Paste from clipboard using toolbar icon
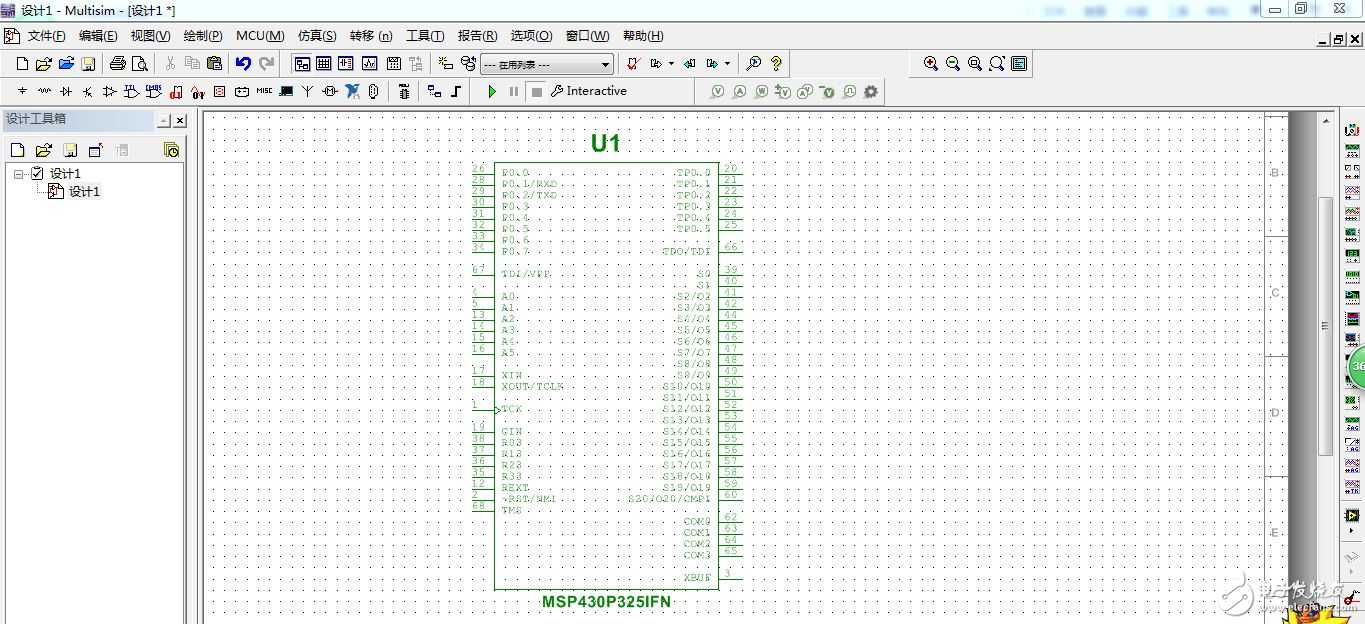Image resolution: width=1365 pixels, height=624 pixels. click(x=214, y=64)
